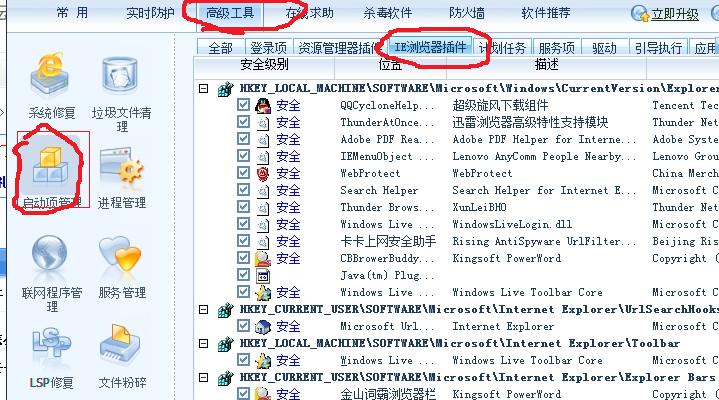This screenshot has width=719, height=400.
Task: Open the 服务管理 service manager tool
Action: tap(122, 267)
